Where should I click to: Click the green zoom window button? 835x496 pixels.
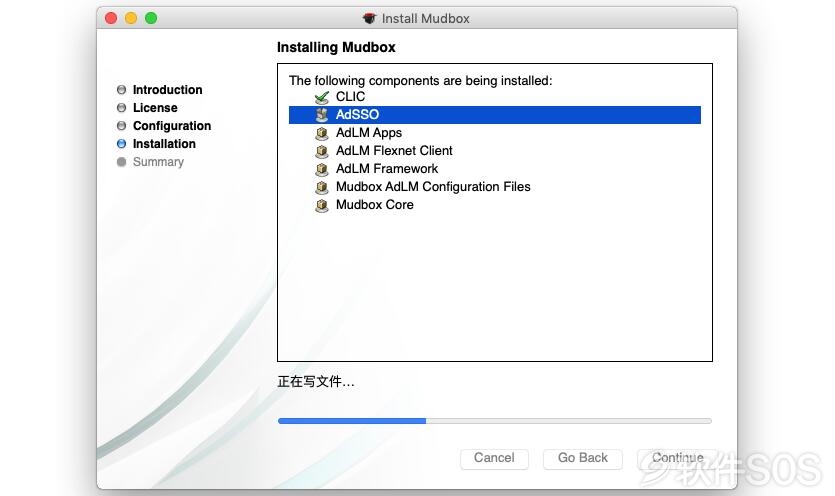pos(151,18)
